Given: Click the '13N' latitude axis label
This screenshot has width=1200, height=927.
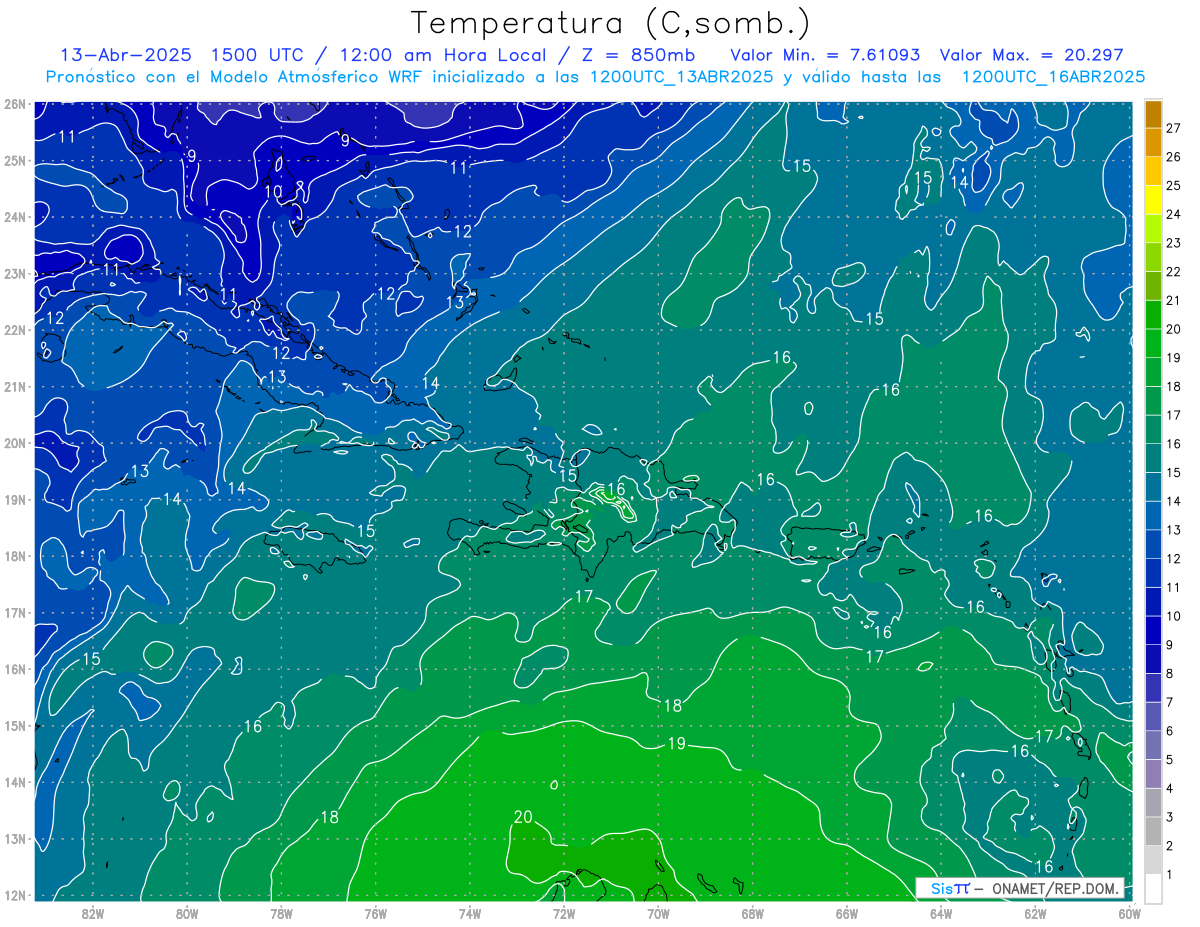Looking at the screenshot, I should tap(14, 838).
